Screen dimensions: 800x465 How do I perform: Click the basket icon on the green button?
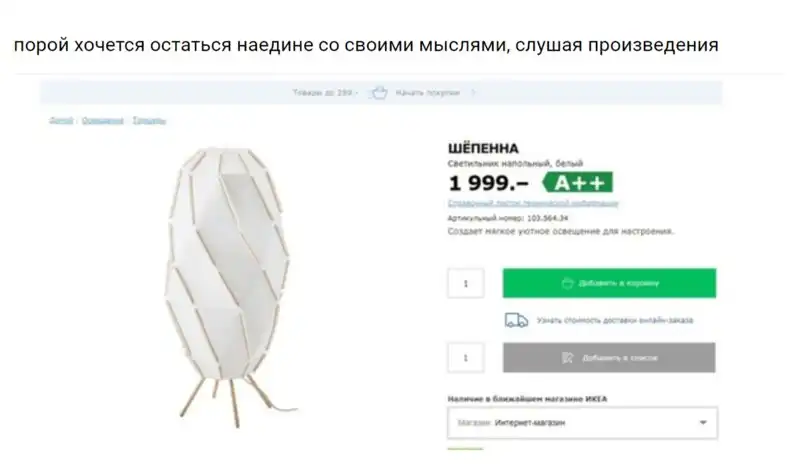point(567,283)
